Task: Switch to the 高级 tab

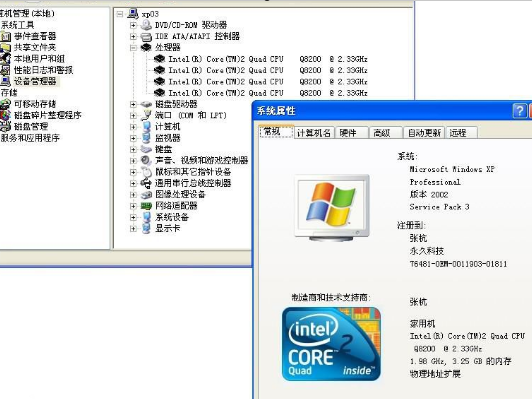Action: point(386,133)
